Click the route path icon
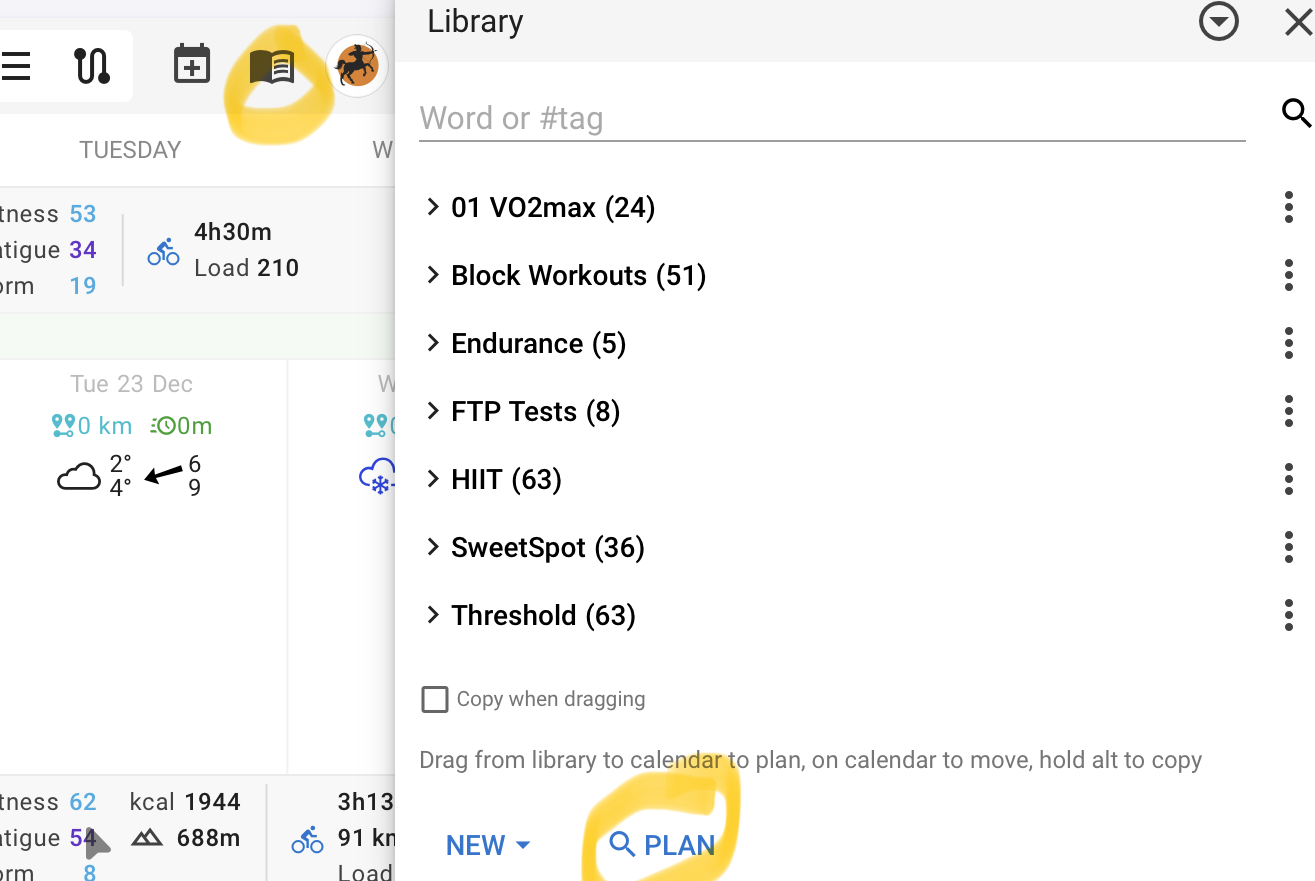 pyautogui.click(x=92, y=66)
